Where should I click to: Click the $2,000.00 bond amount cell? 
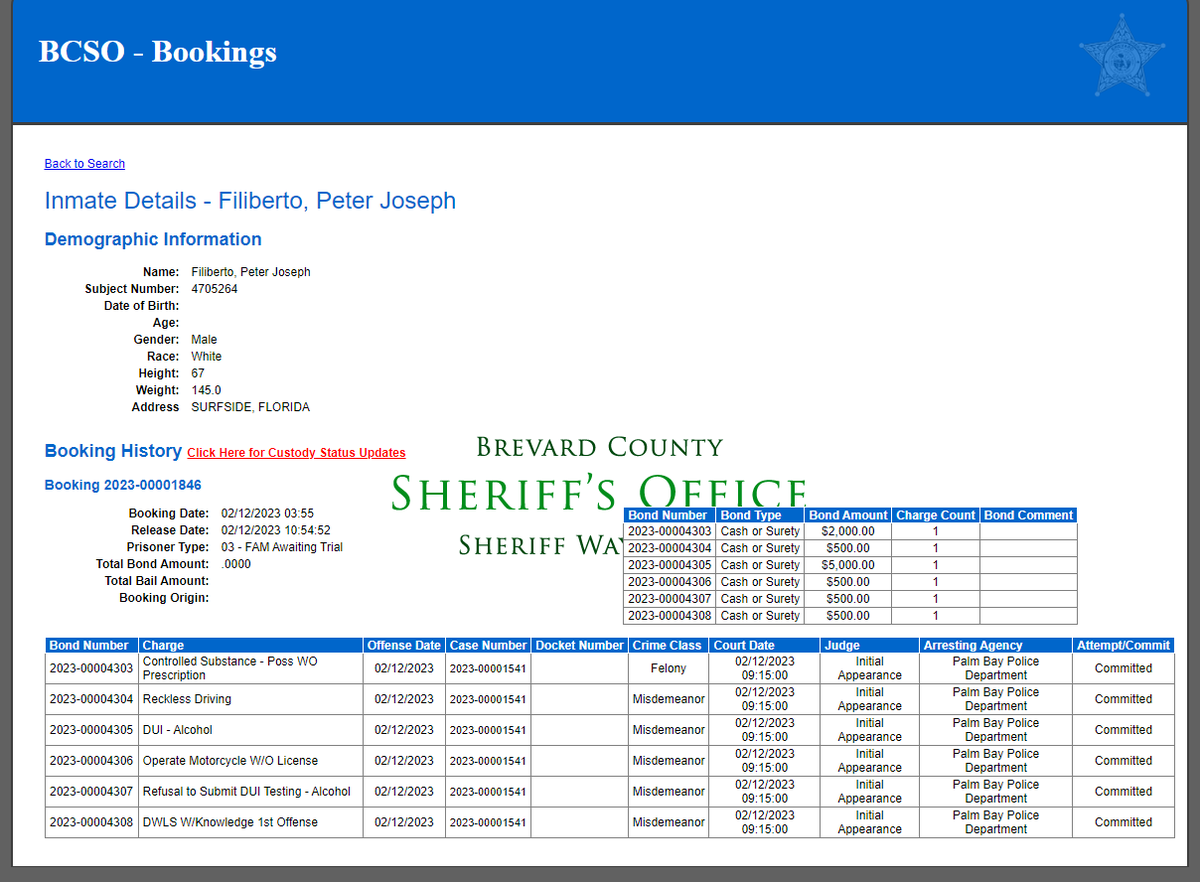point(848,532)
